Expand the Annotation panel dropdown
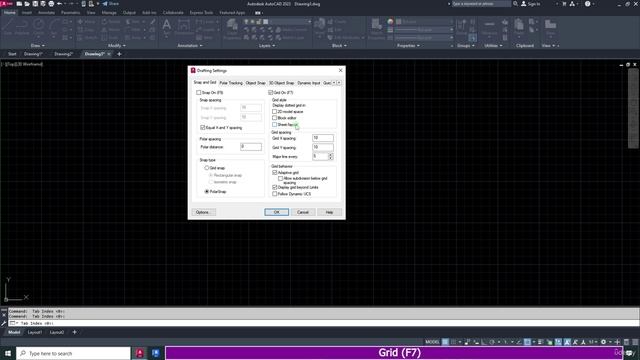This screenshot has height=360, width=640. (x=190, y=46)
